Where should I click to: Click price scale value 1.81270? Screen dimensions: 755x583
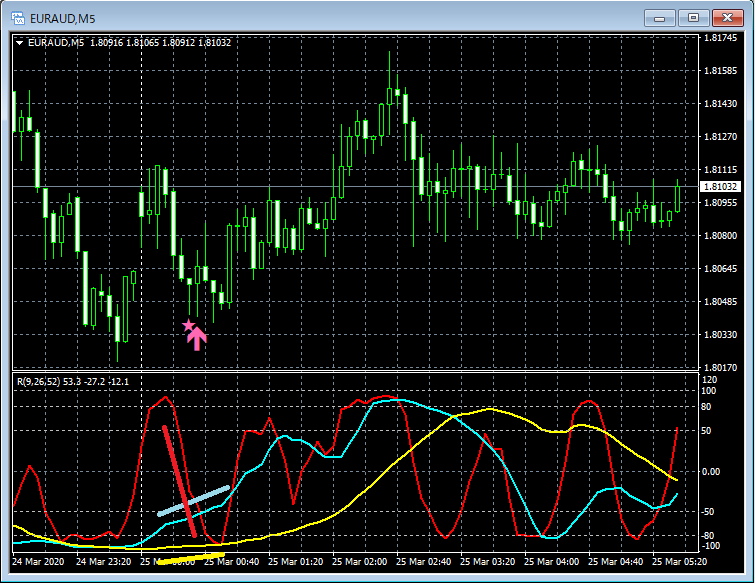720,137
